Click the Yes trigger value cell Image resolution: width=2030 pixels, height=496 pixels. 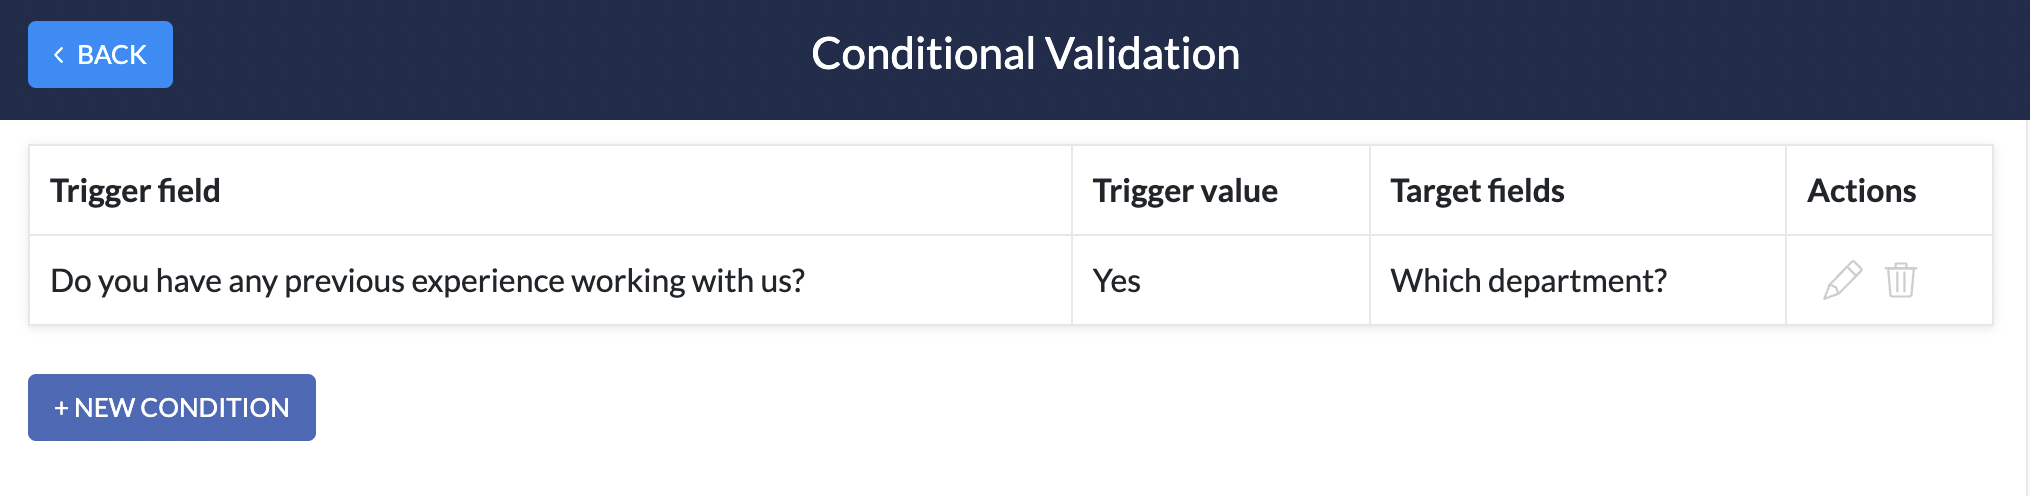tap(1220, 280)
